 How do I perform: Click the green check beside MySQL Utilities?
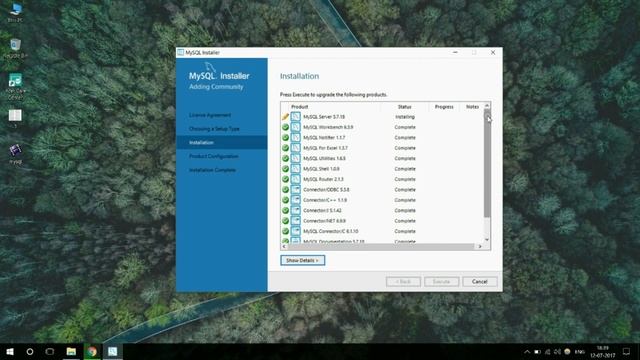point(285,158)
